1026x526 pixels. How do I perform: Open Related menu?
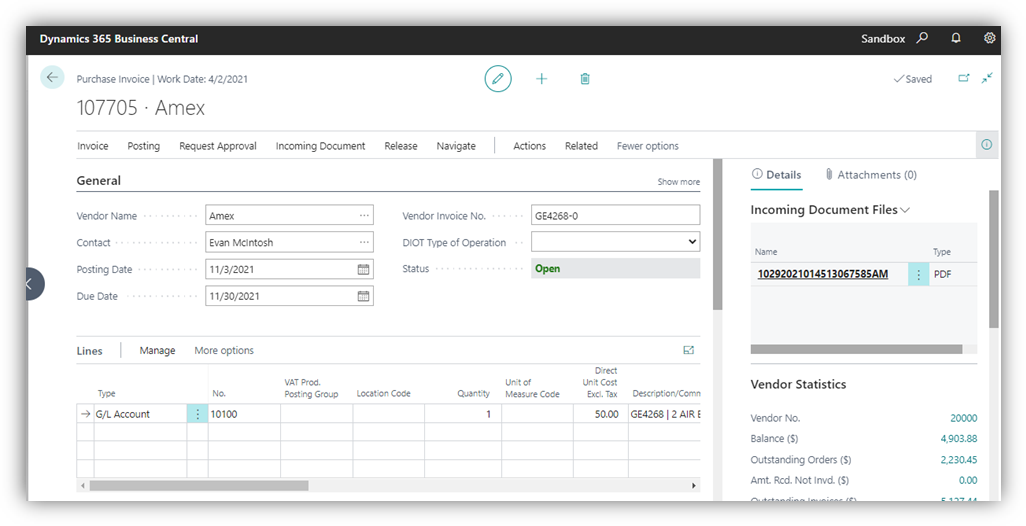click(581, 146)
